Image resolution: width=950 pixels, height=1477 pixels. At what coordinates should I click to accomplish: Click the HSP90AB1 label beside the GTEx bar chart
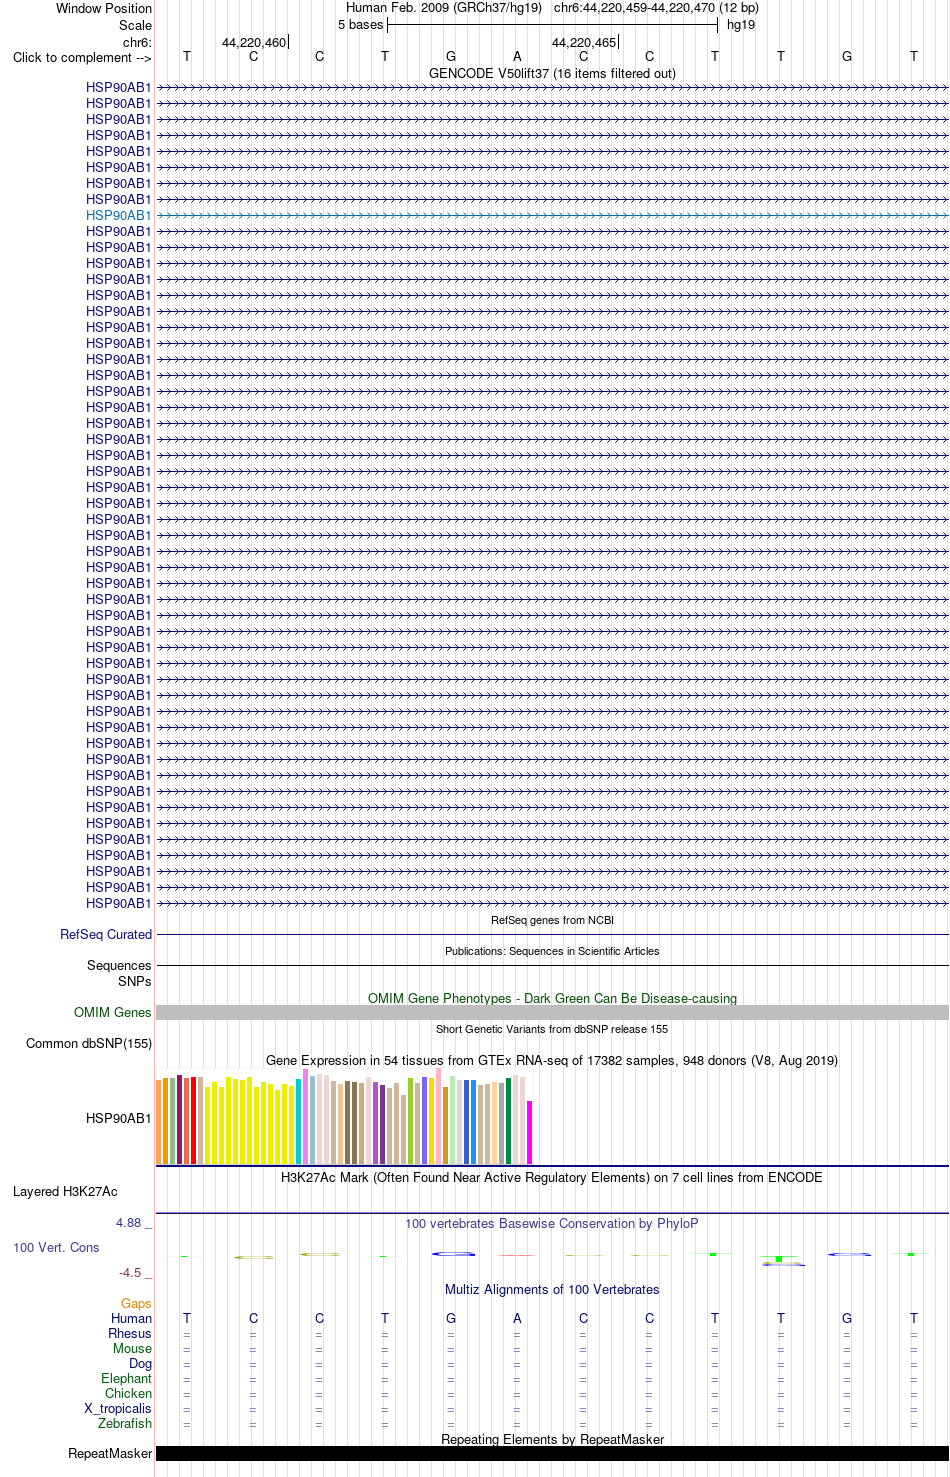pos(119,1118)
